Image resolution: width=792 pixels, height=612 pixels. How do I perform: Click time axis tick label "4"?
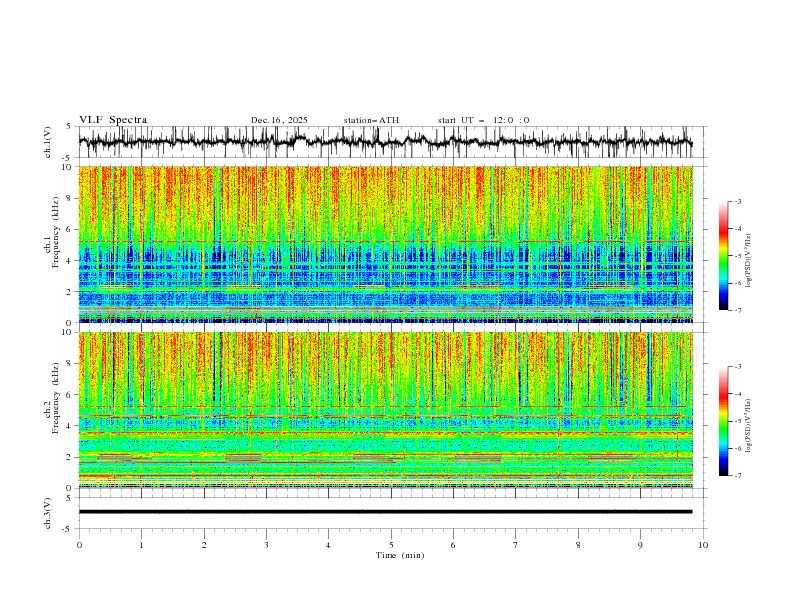[328, 545]
